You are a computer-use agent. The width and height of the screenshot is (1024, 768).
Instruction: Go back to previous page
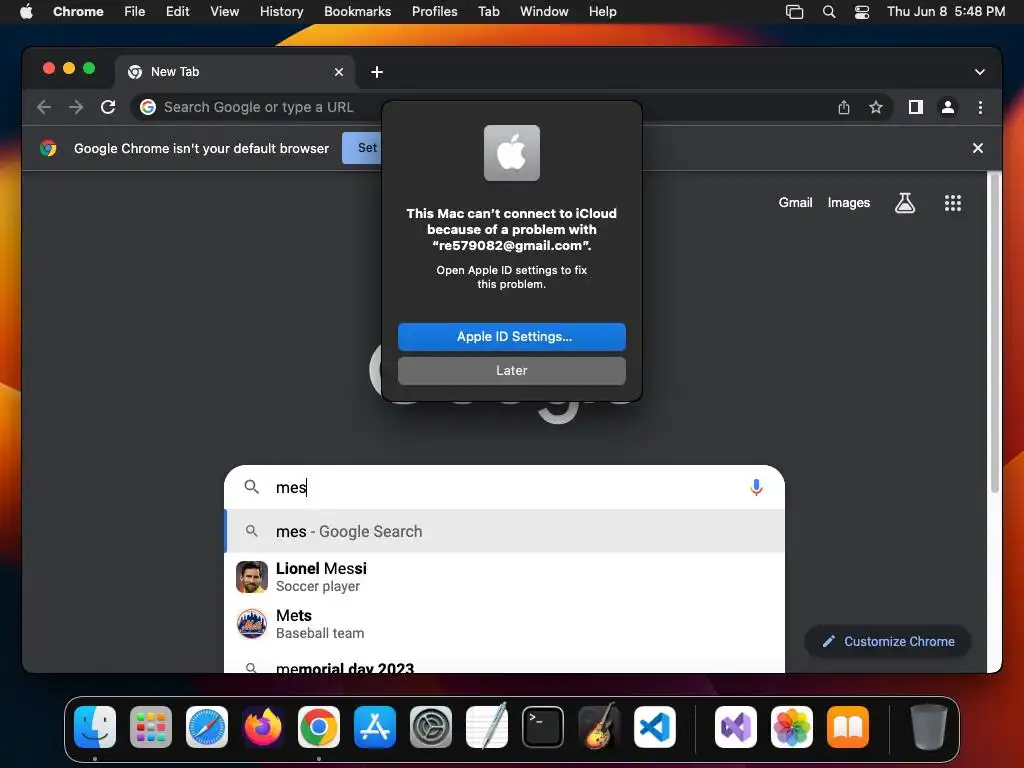44,107
